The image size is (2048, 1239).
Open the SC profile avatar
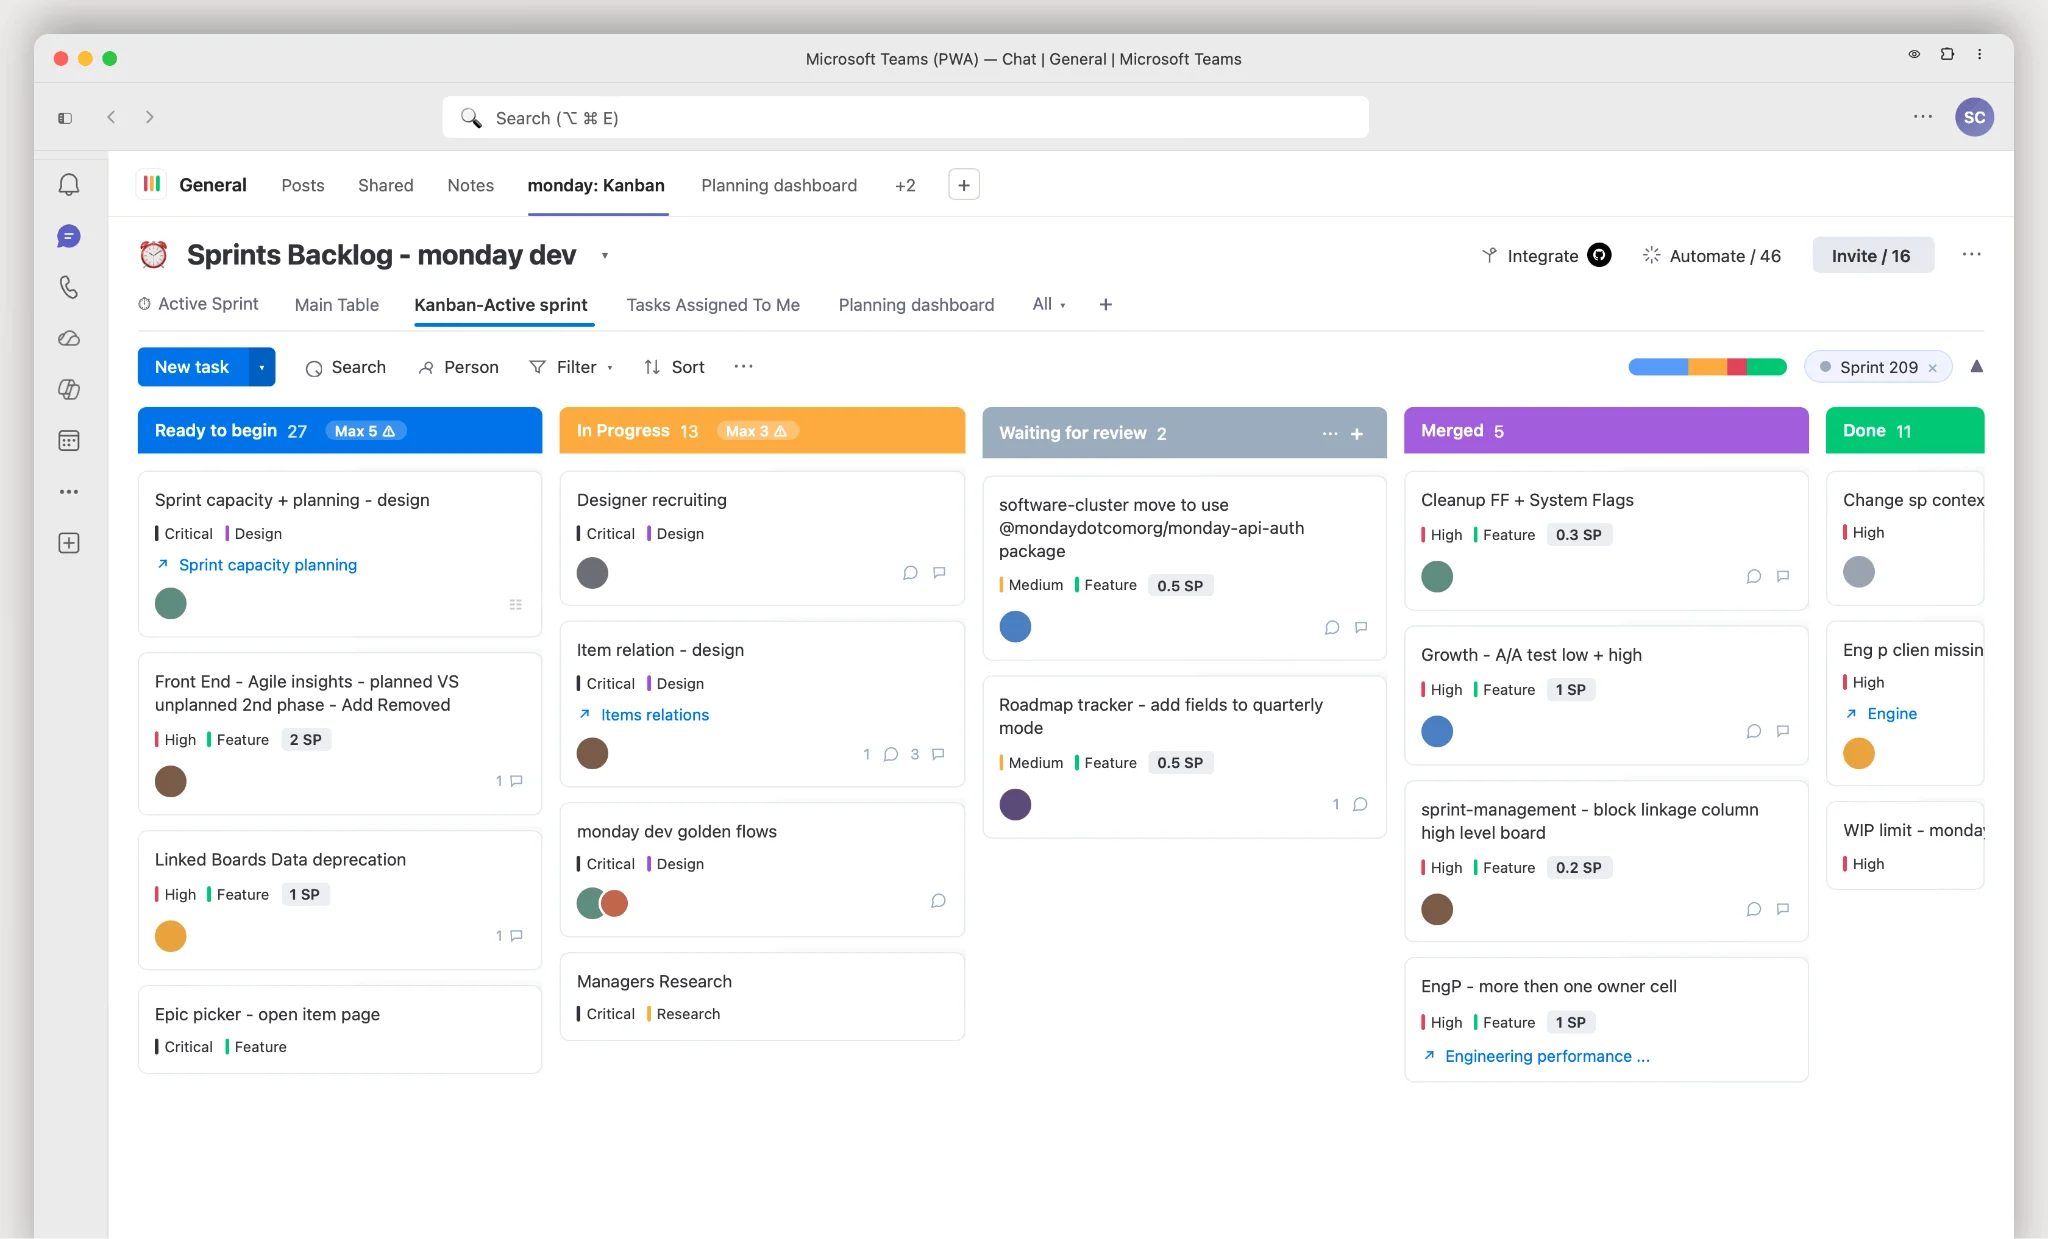(x=1974, y=117)
